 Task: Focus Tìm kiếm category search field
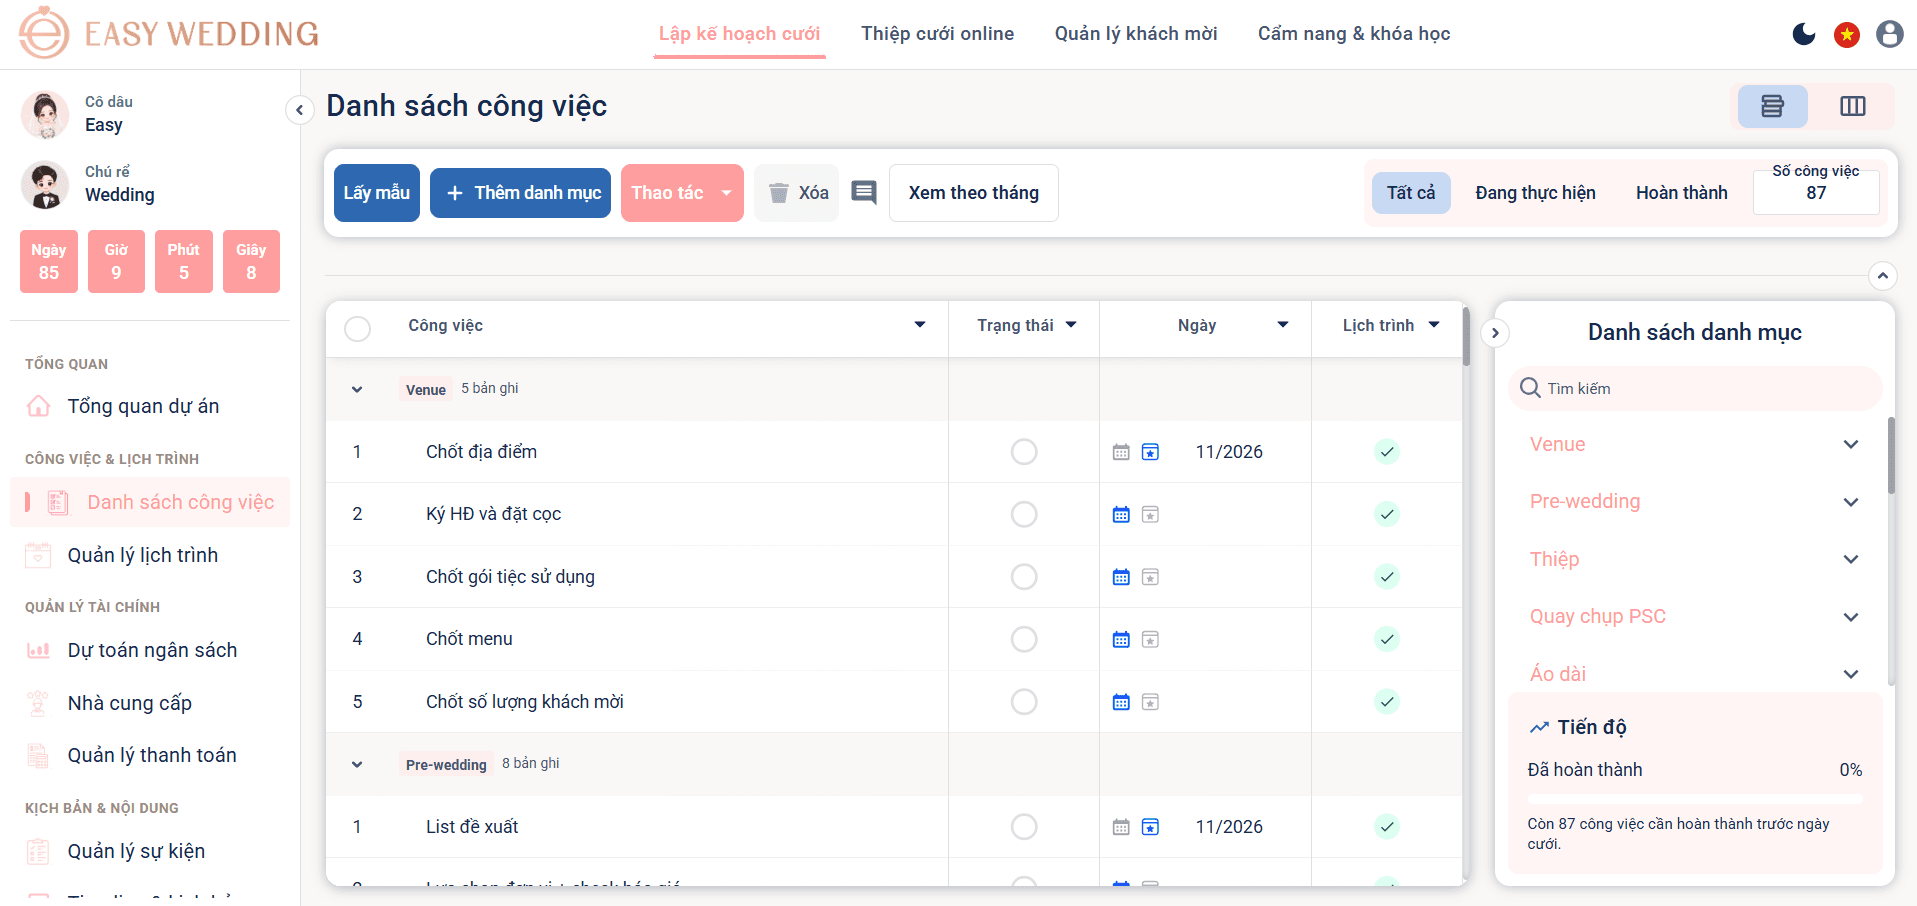pyautogui.click(x=1695, y=388)
